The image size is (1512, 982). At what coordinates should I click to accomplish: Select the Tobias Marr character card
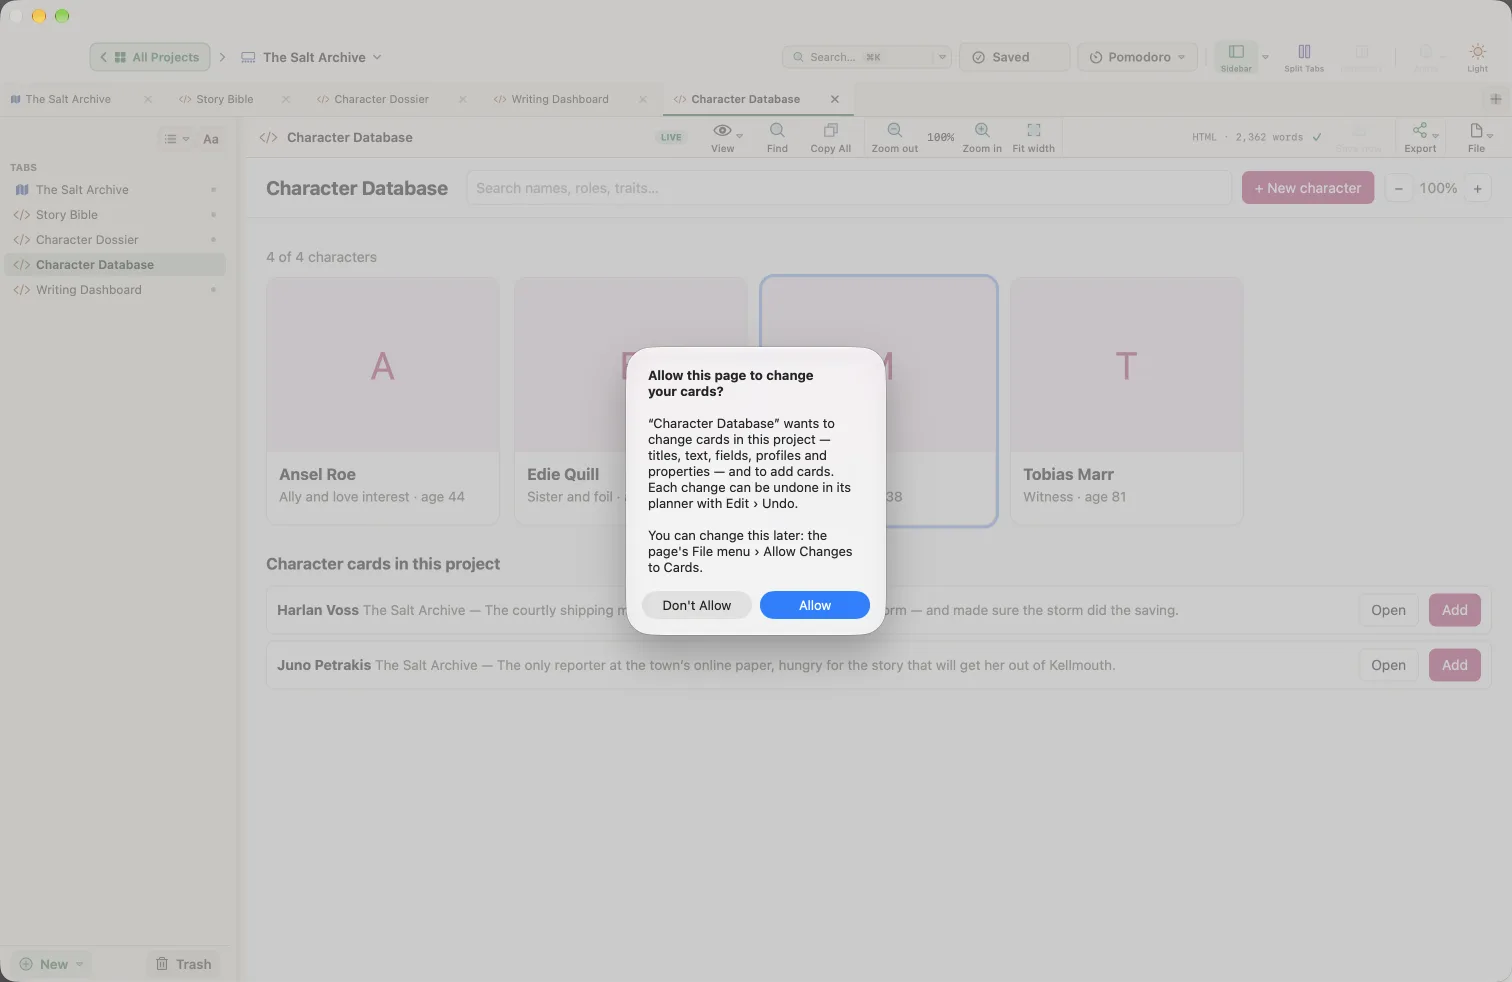click(x=1127, y=401)
